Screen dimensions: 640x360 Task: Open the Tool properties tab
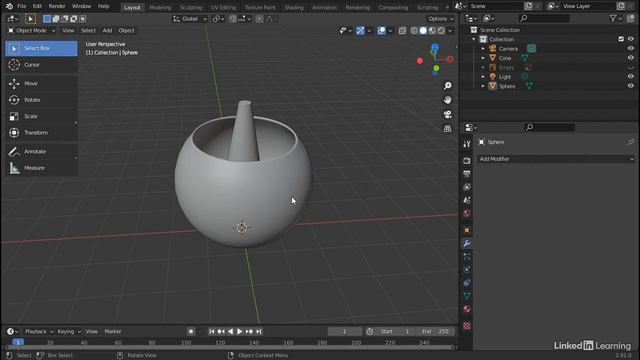point(467,144)
